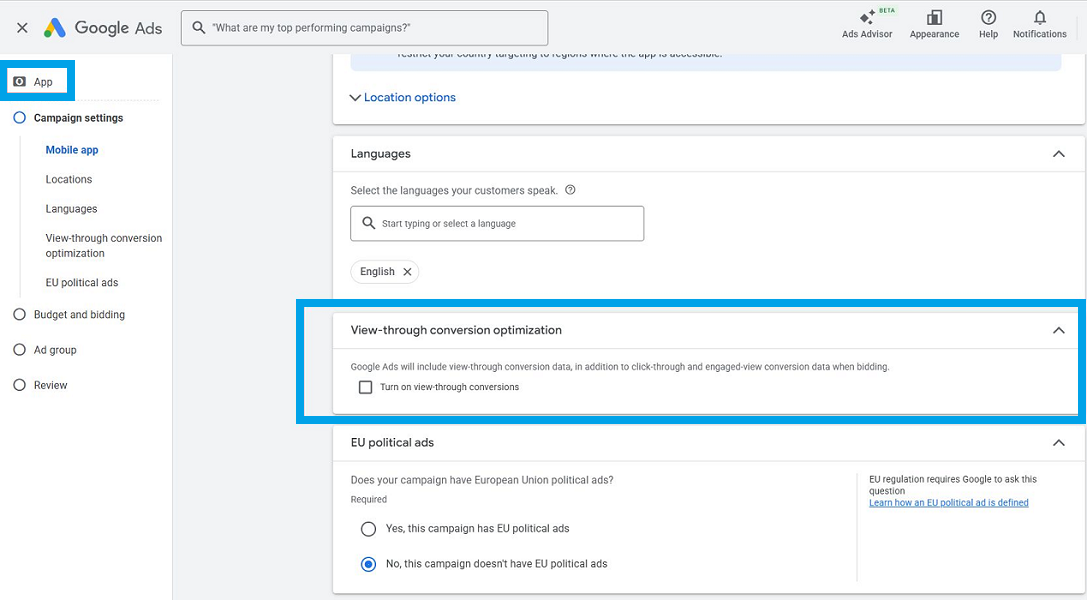Close campaign editor with X icon
Screen dimensions: 1087x600
(x=22, y=28)
